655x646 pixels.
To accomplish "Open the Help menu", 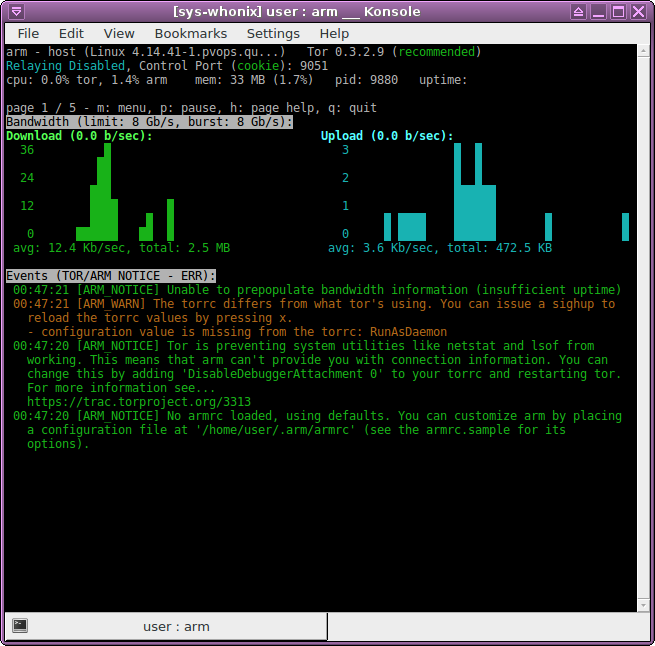I will click(334, 33).
